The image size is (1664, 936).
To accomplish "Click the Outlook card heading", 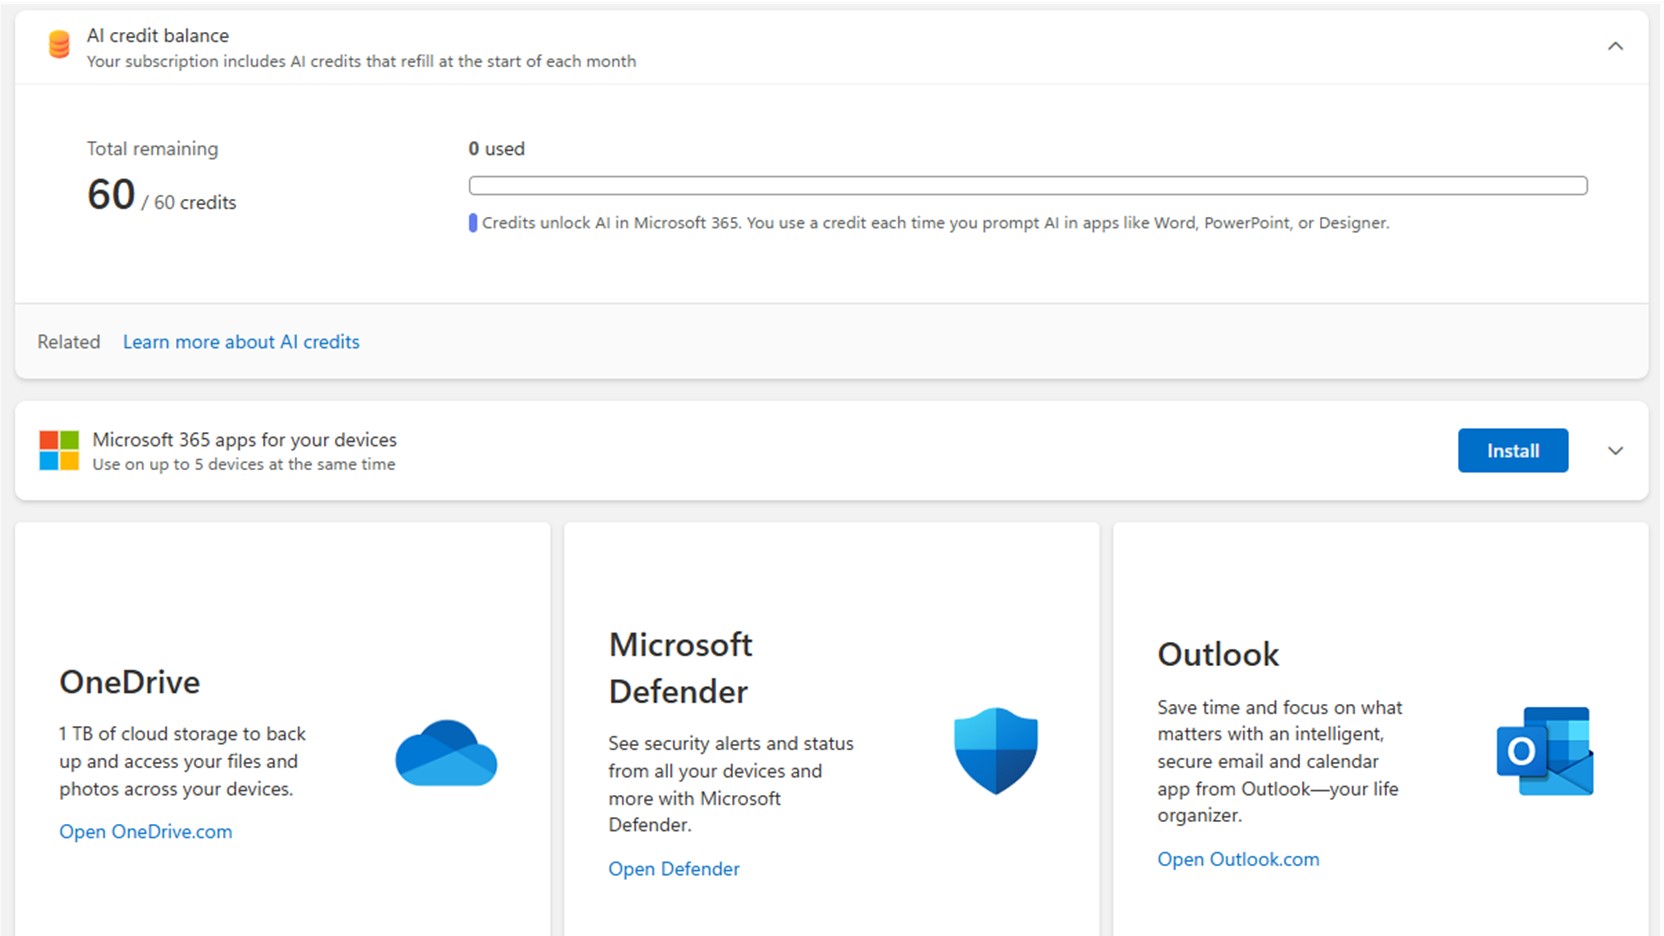I will click(x=1218, y=654).
